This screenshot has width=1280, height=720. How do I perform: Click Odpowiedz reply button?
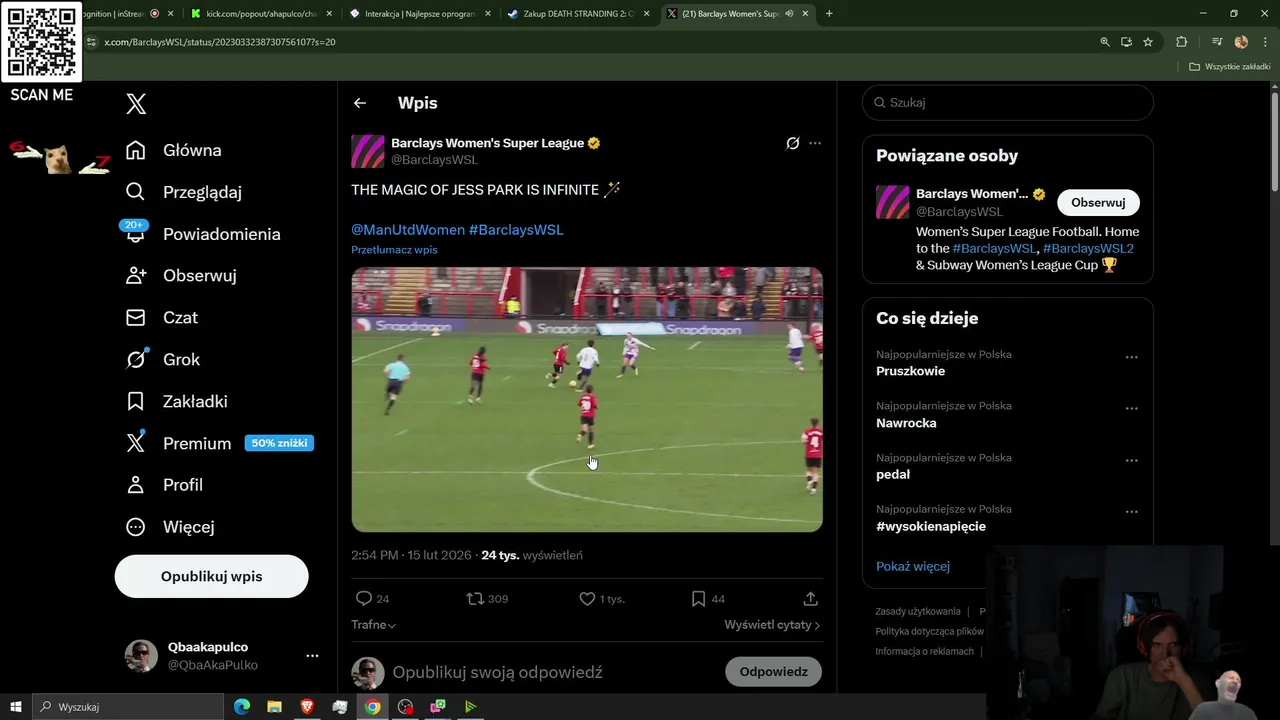pyautogui.click(x=773, y=672)
